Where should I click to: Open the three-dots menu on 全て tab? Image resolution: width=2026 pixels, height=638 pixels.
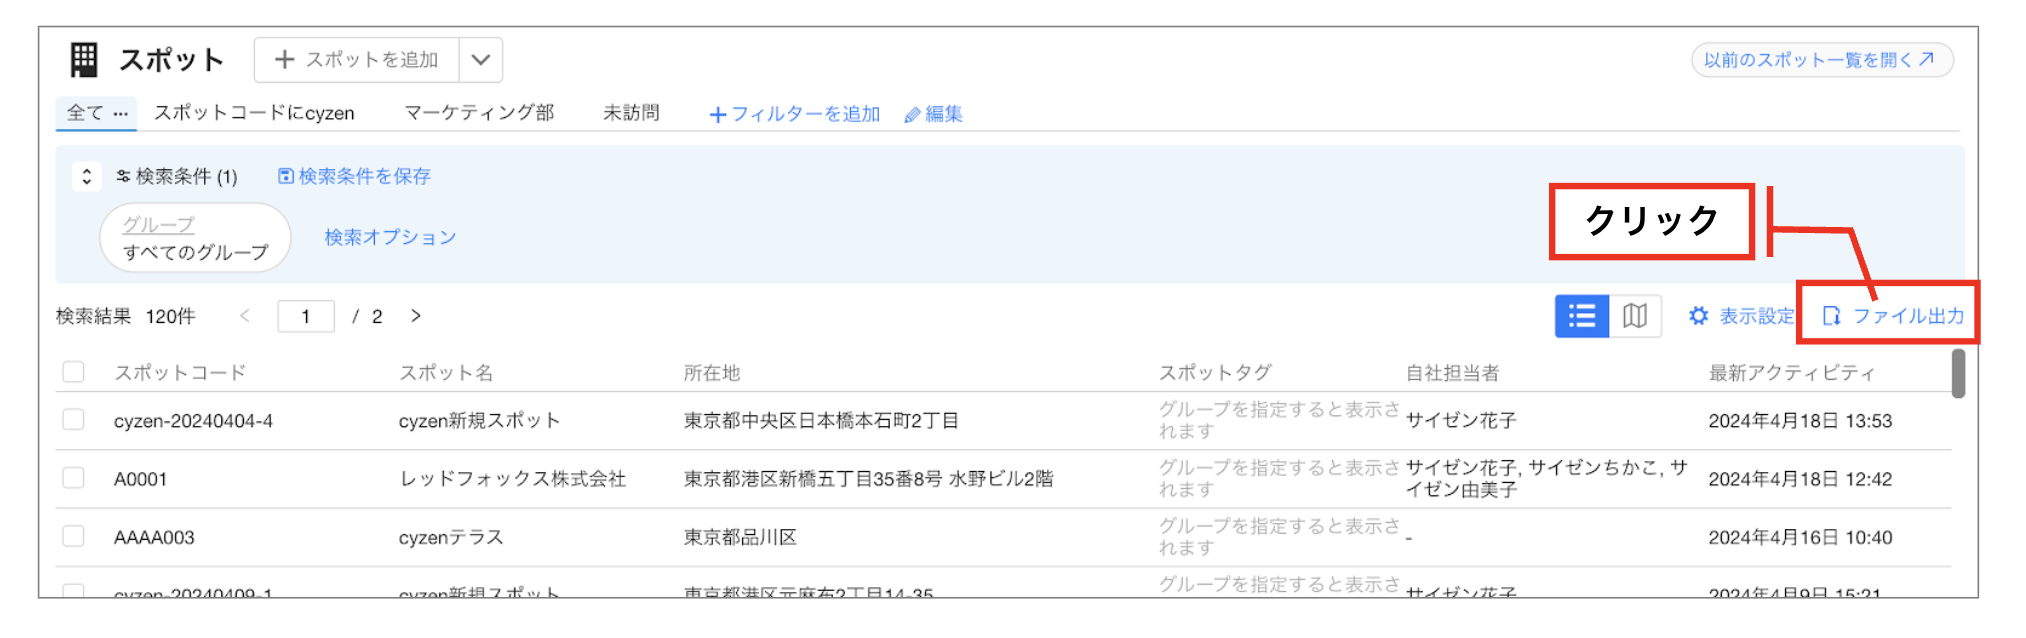pos(121,113)
